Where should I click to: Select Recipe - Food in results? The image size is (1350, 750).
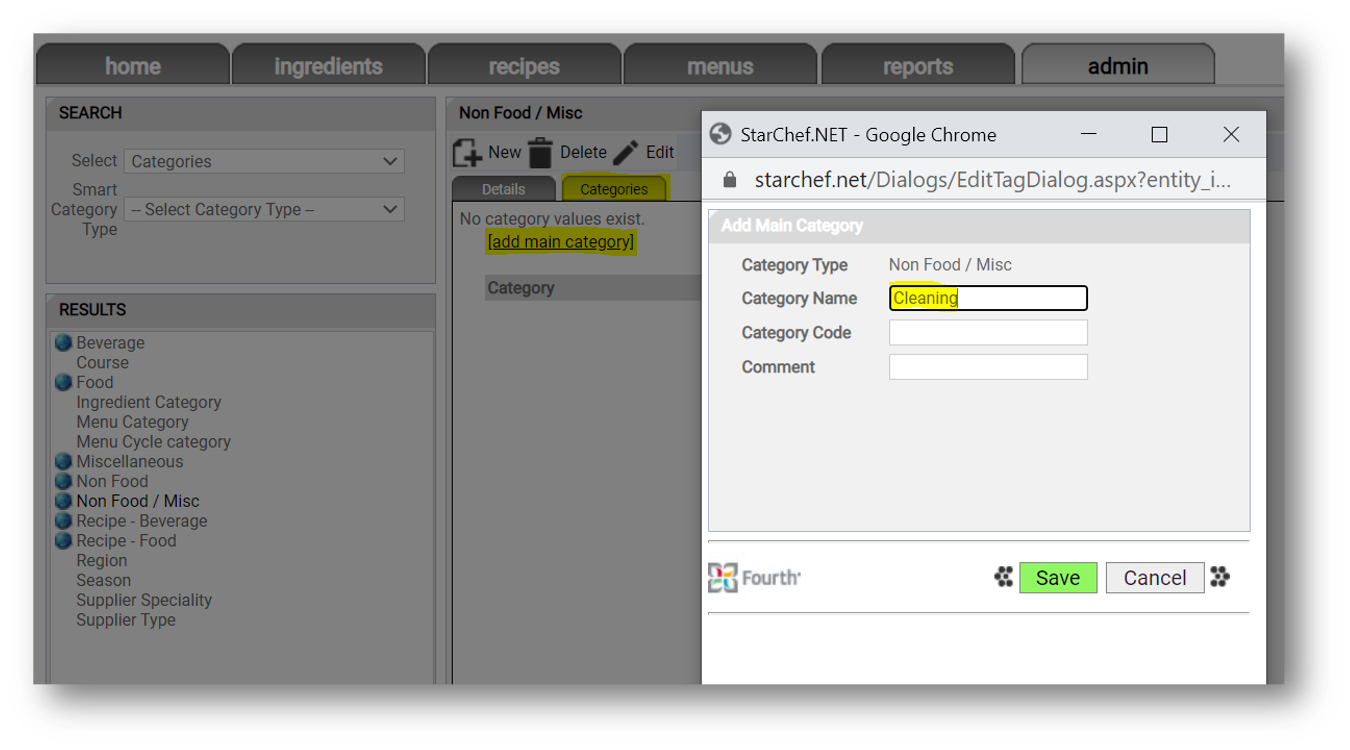coord(126,540)
